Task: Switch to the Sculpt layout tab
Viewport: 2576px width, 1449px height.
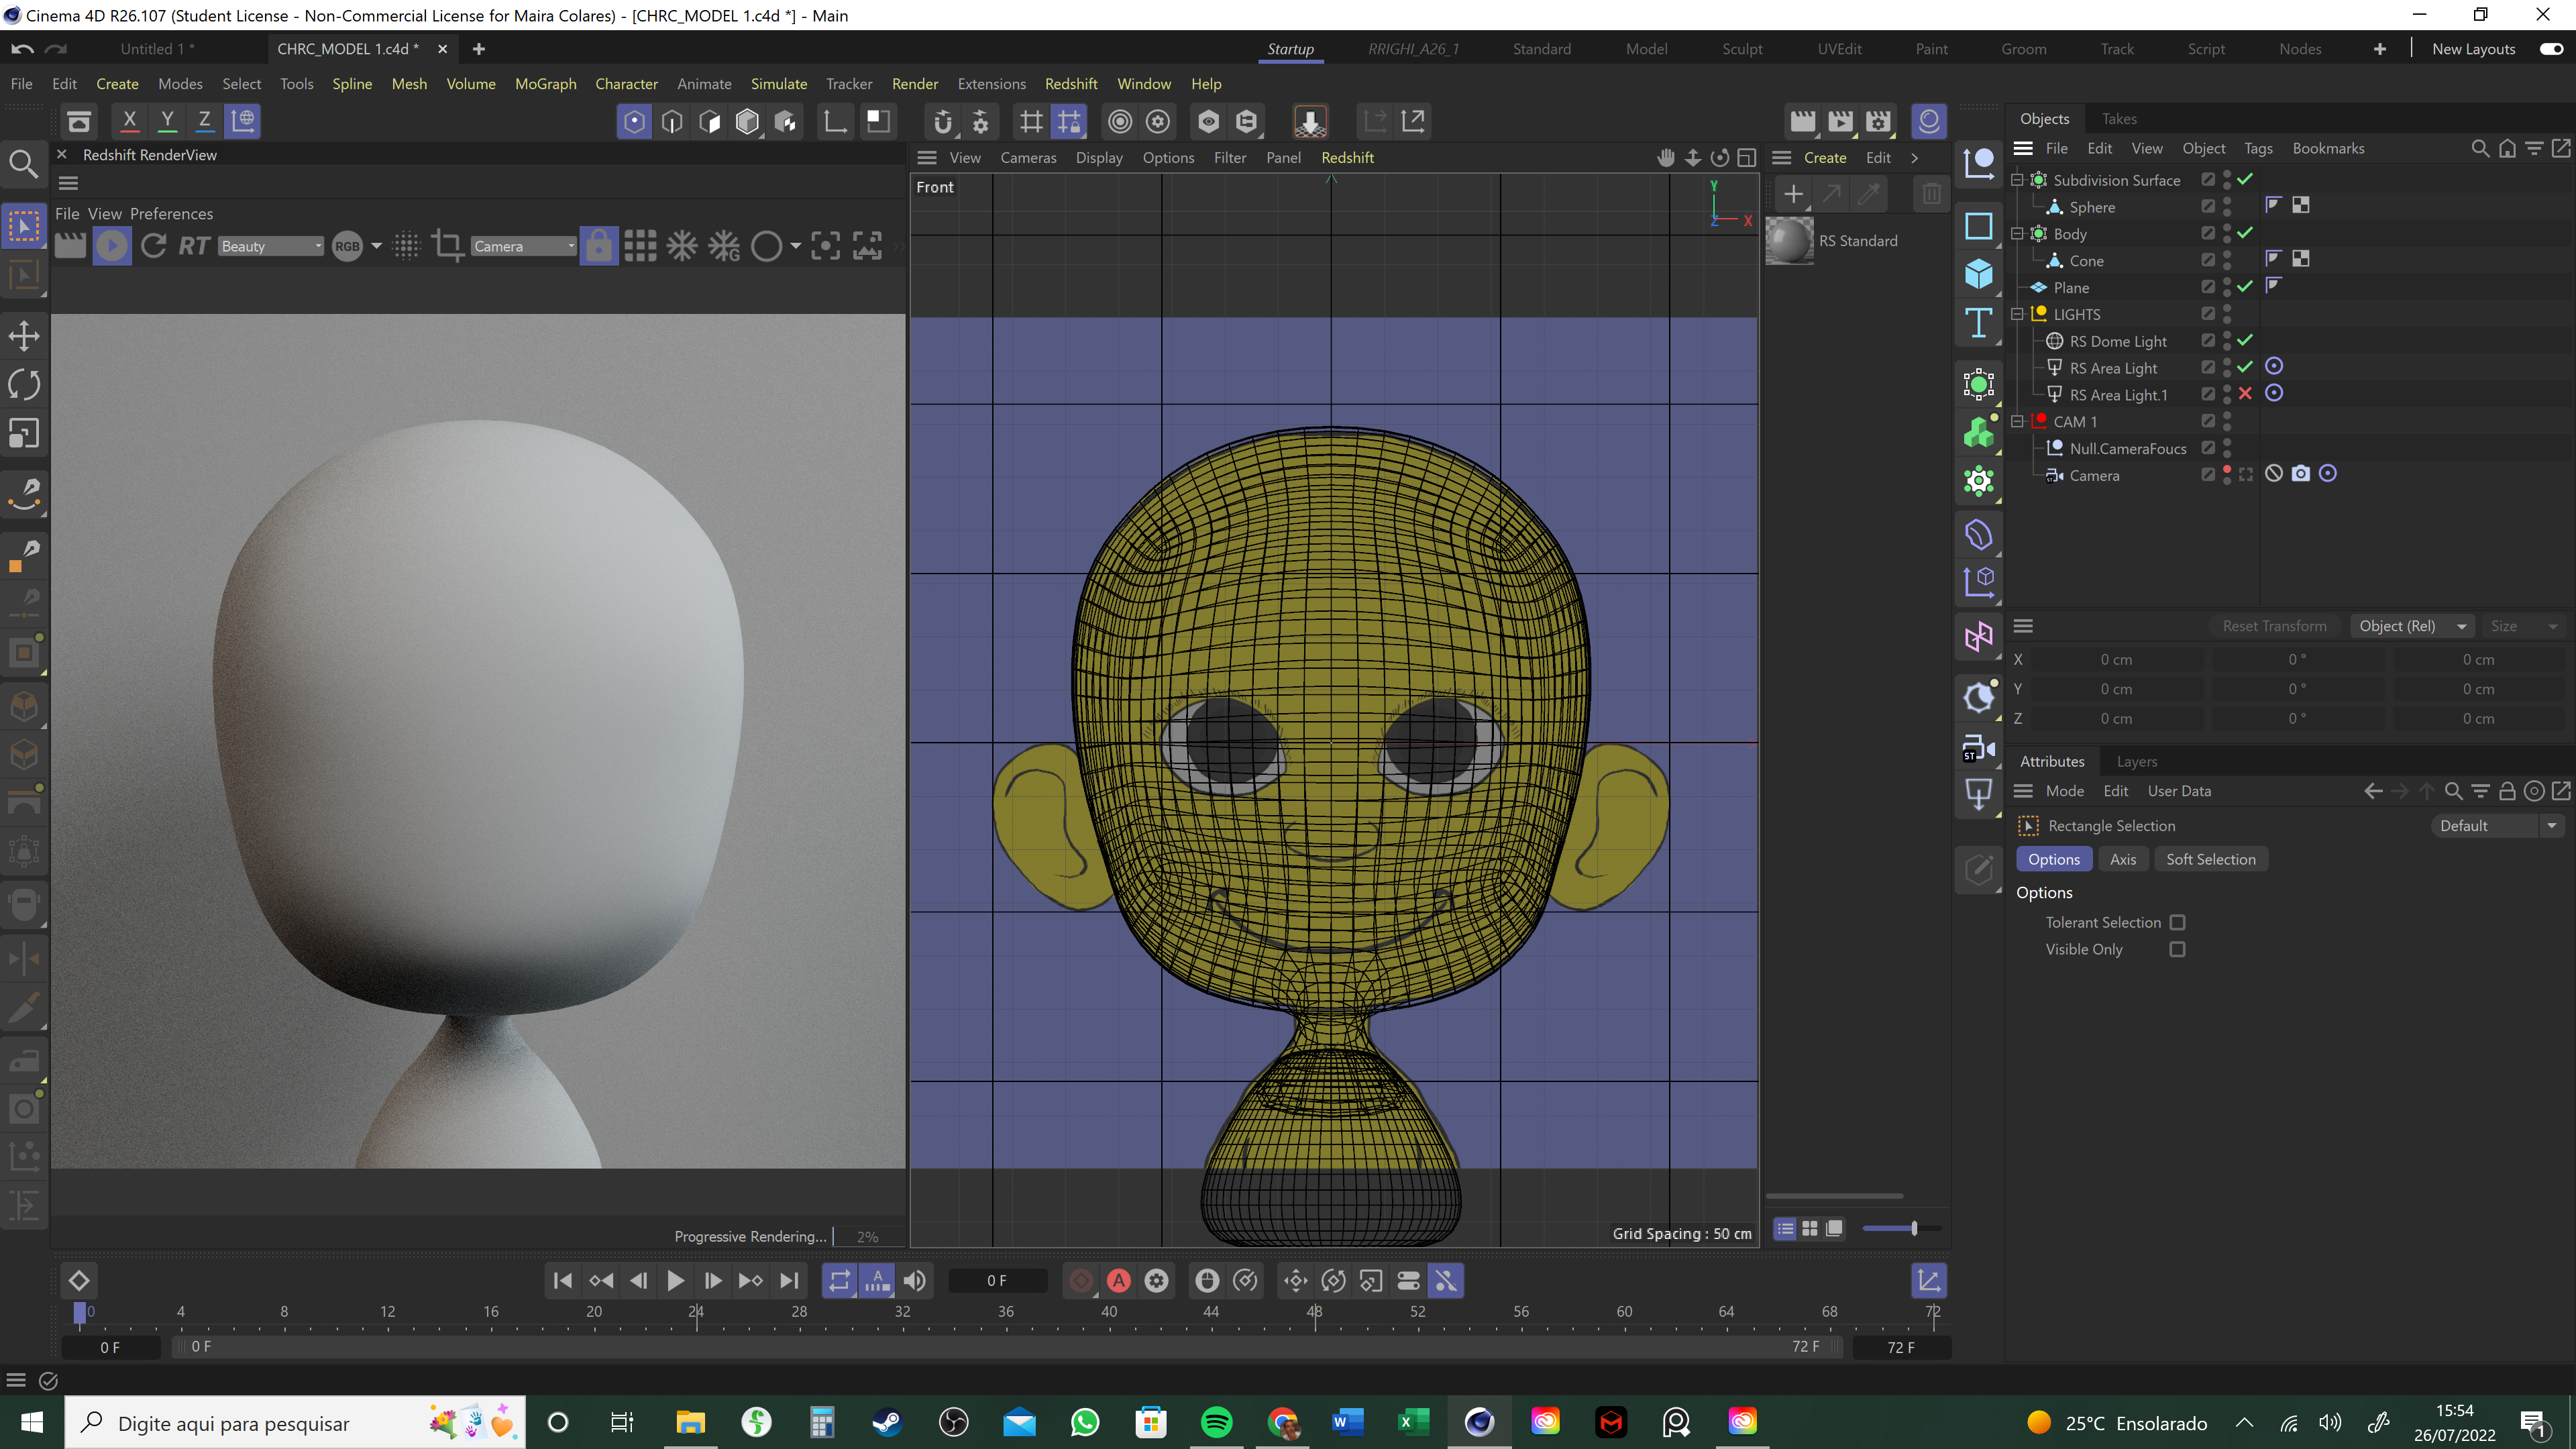Action: [x=1741, y=49]
